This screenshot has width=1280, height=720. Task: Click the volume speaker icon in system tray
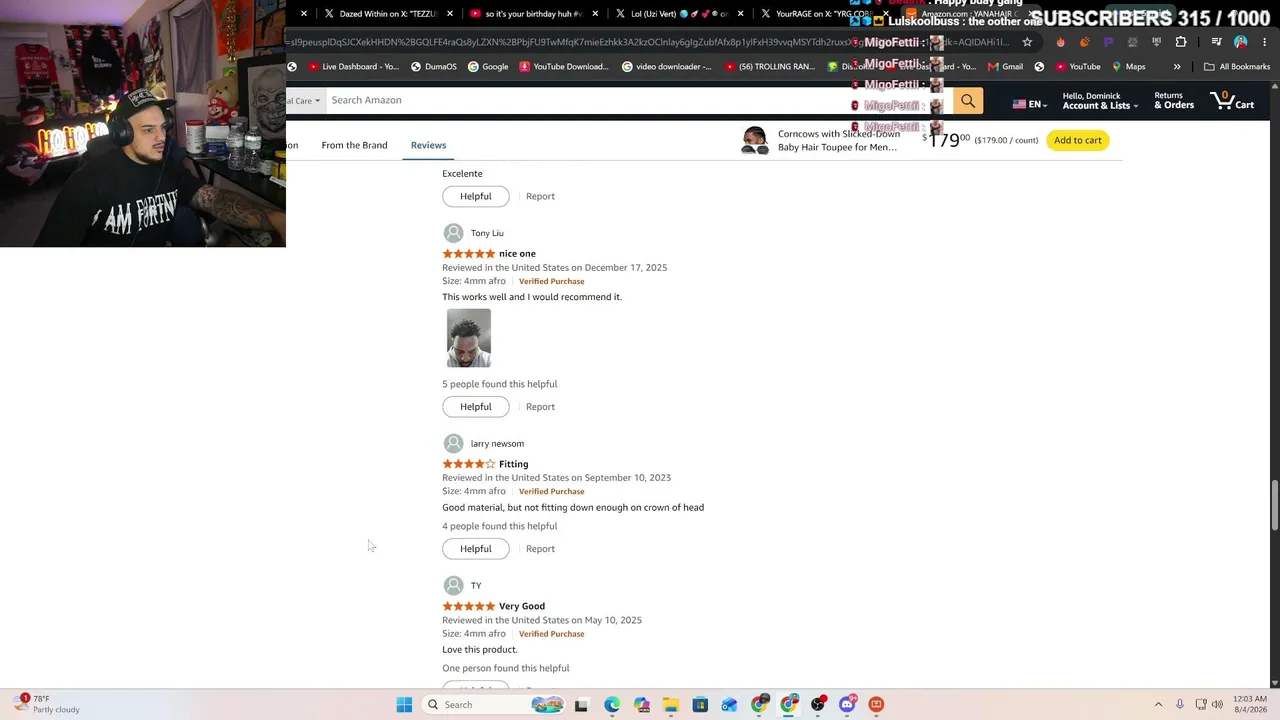pyautogui.click(x=1217, y=705)
